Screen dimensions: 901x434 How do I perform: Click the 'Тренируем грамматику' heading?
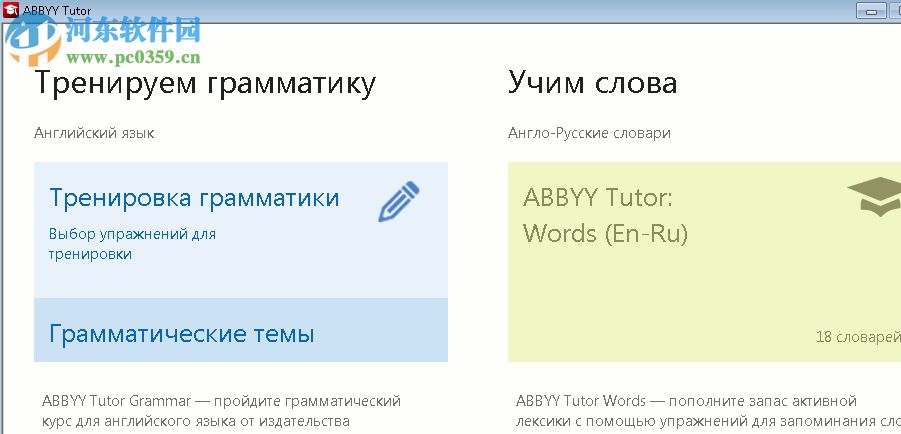click(206, 83)
